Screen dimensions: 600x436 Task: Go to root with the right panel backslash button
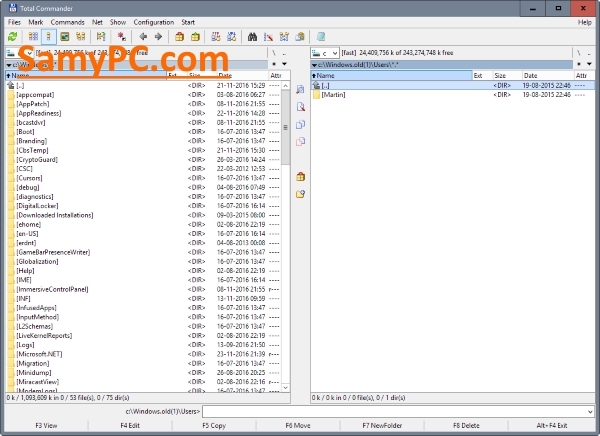[x=579, y=53]
